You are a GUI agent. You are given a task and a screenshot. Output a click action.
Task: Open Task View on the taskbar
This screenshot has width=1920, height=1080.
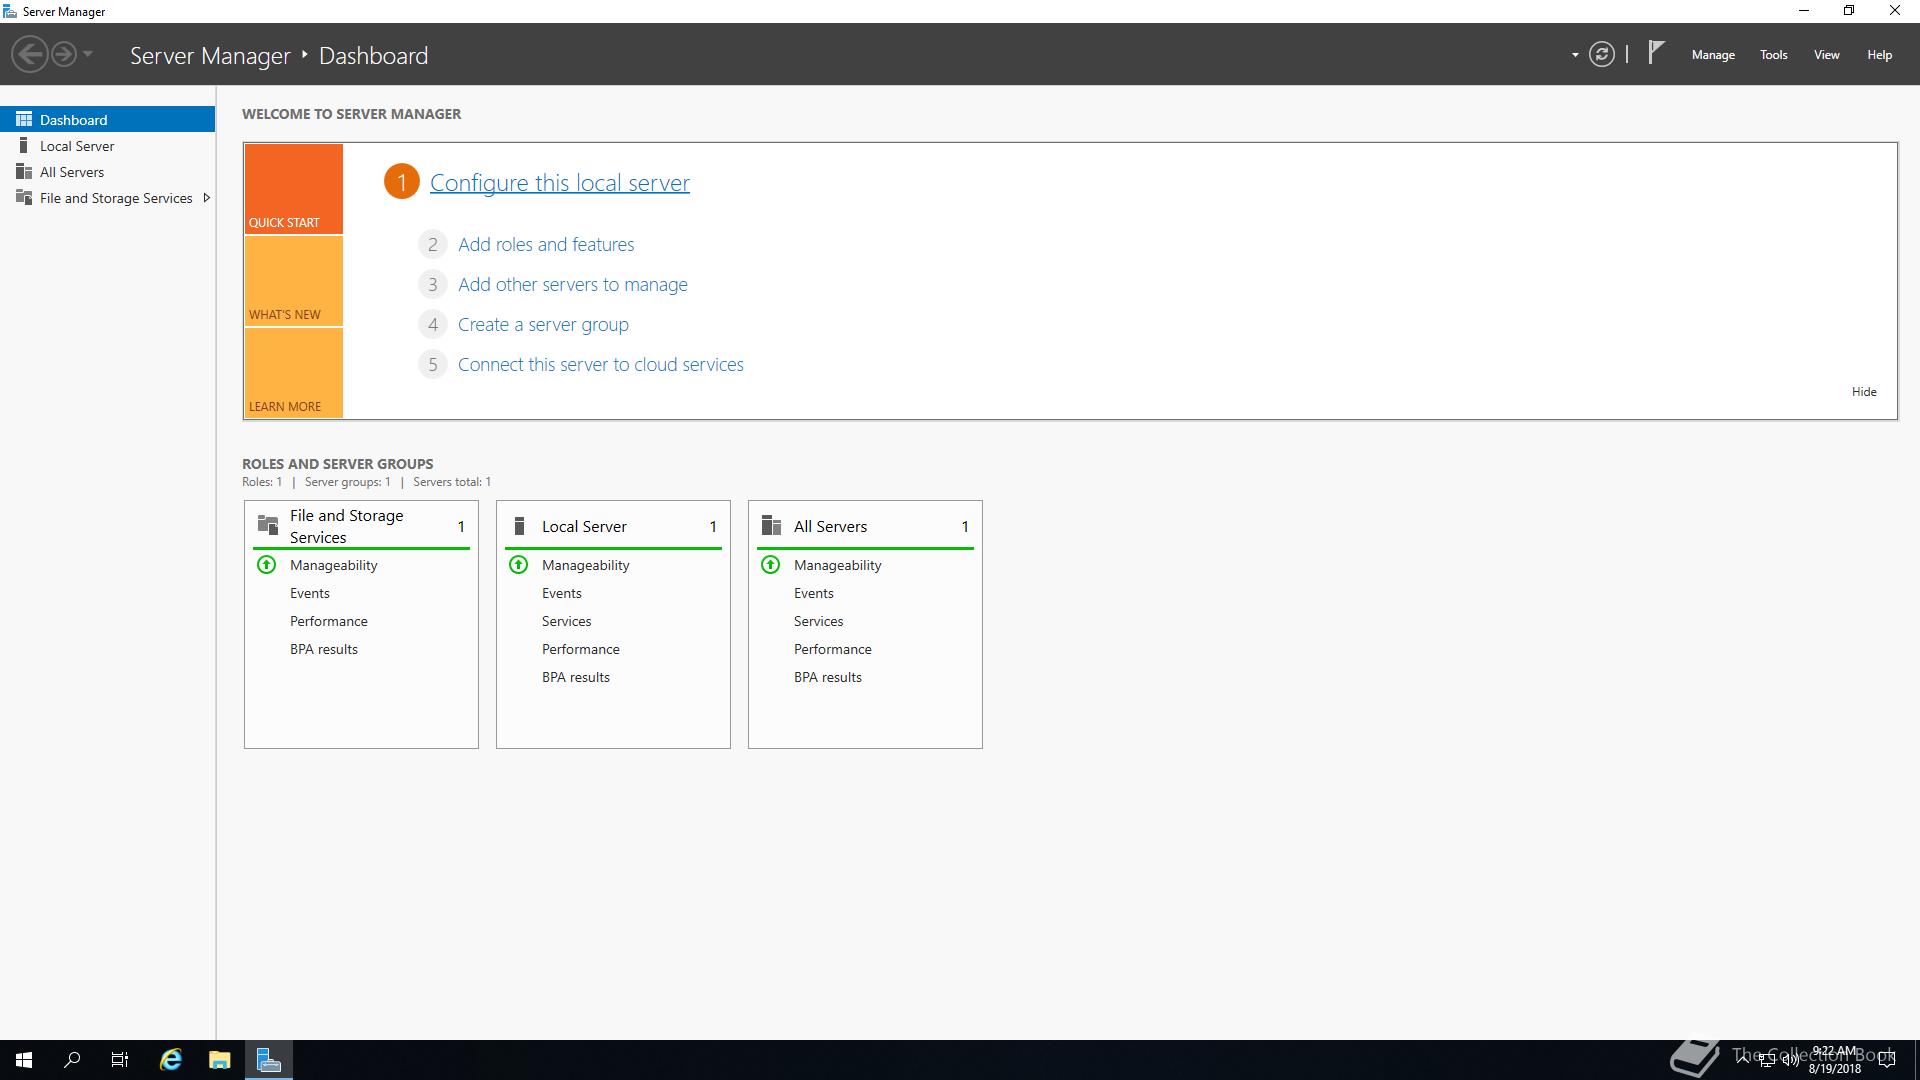pos(120,1060)
